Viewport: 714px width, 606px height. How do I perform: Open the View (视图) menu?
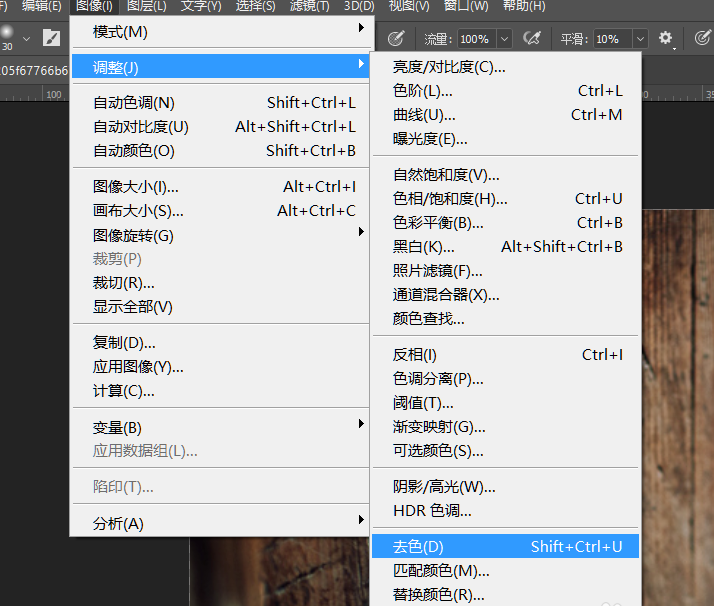[409, 6]
